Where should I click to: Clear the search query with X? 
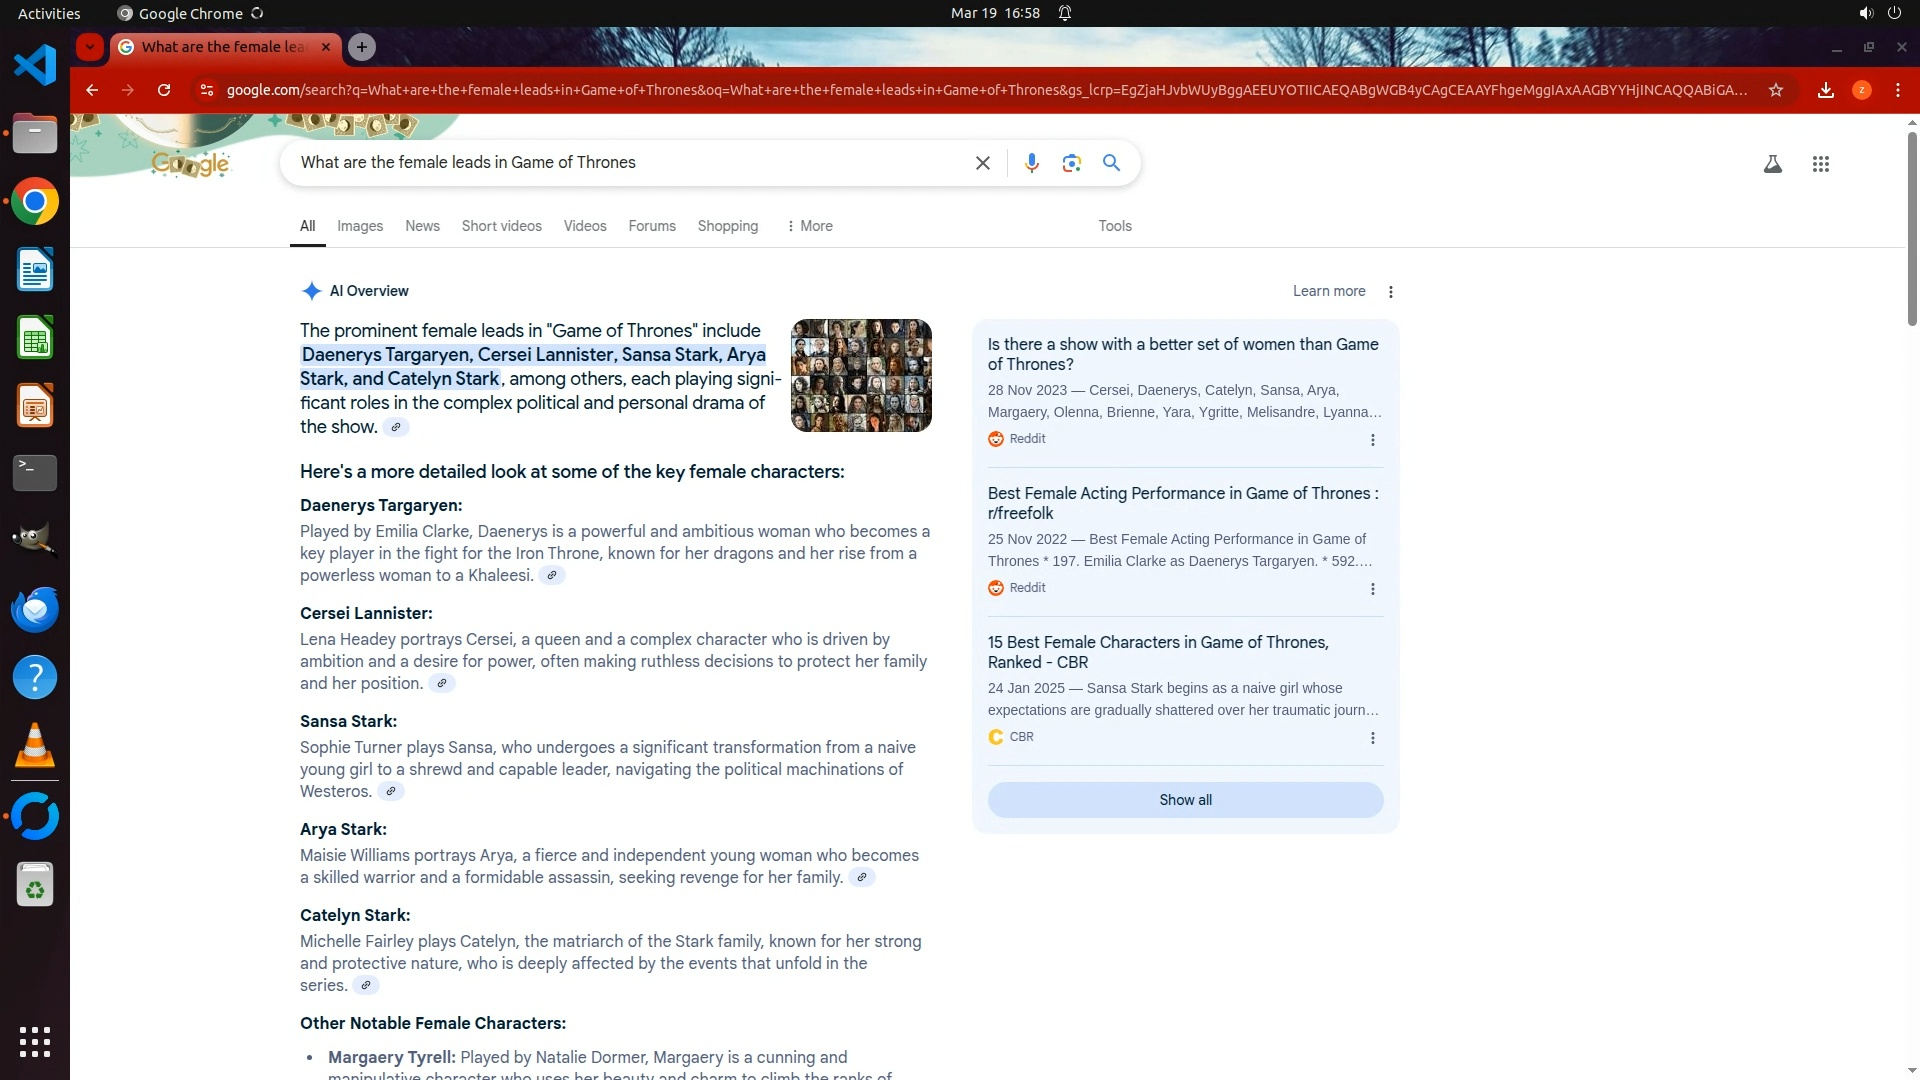(x=982, y=163)
